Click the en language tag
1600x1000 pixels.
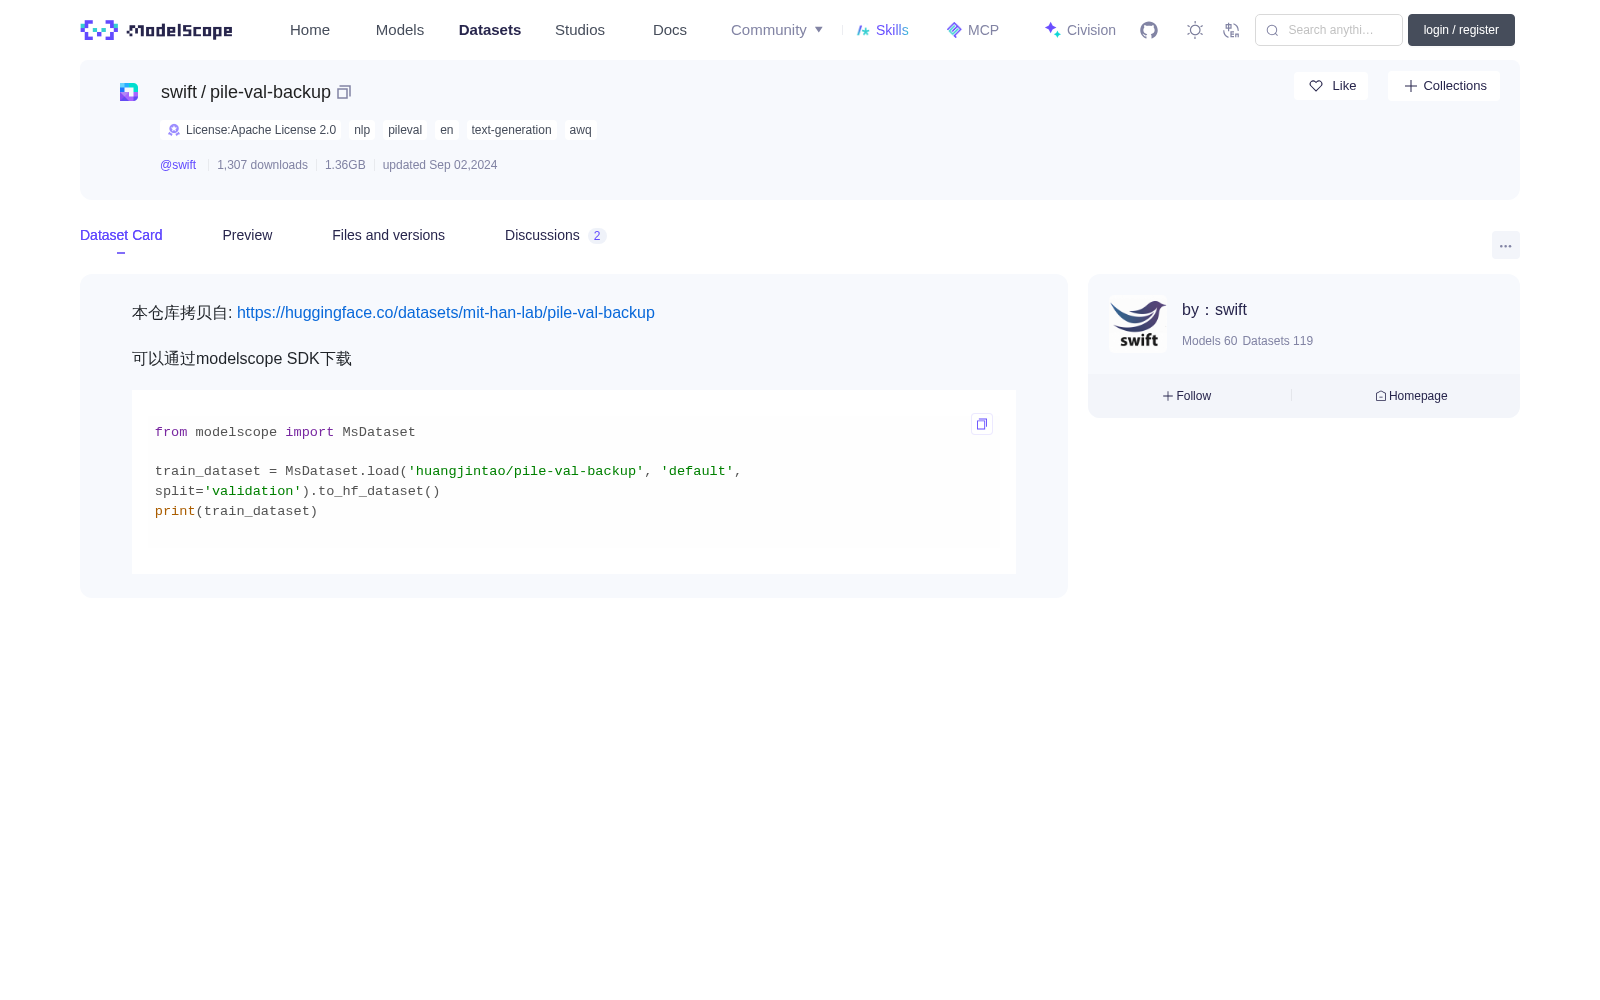pyautogui.click(x=447, y=130)
